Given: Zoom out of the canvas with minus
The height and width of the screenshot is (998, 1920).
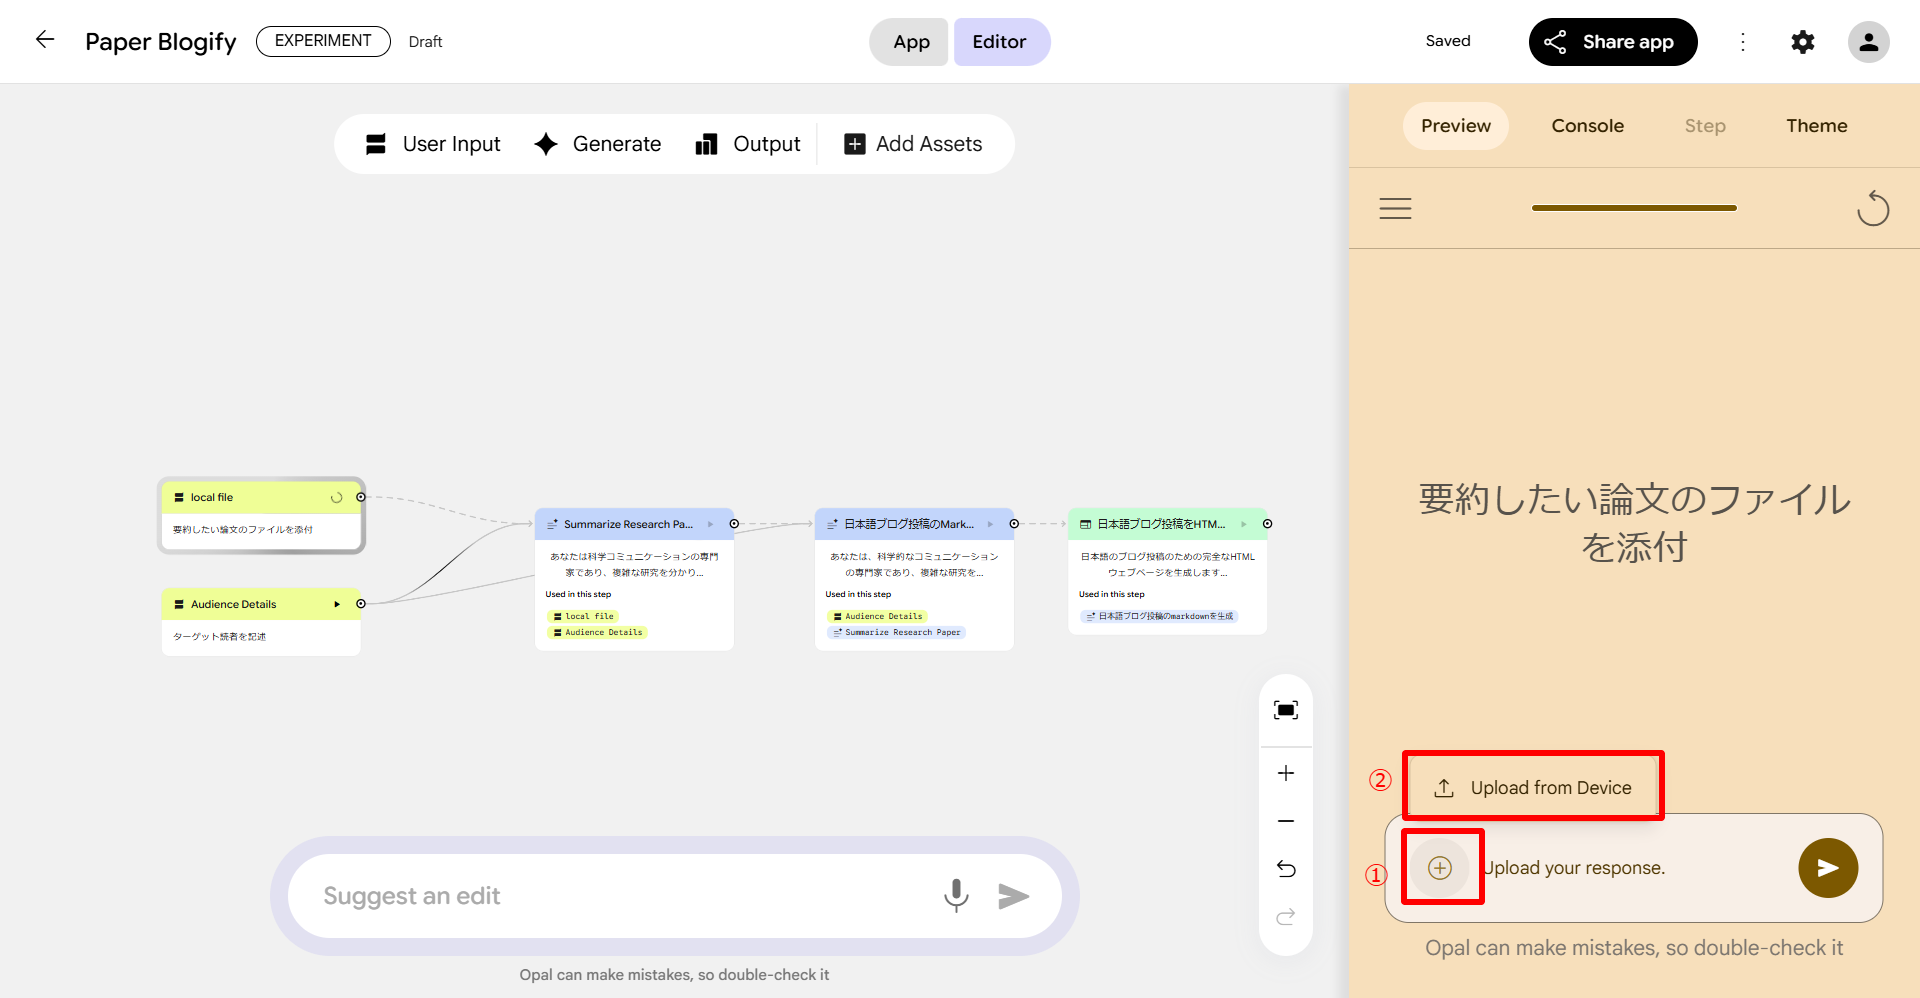Looking at the screenshot, I should 1286,821.
